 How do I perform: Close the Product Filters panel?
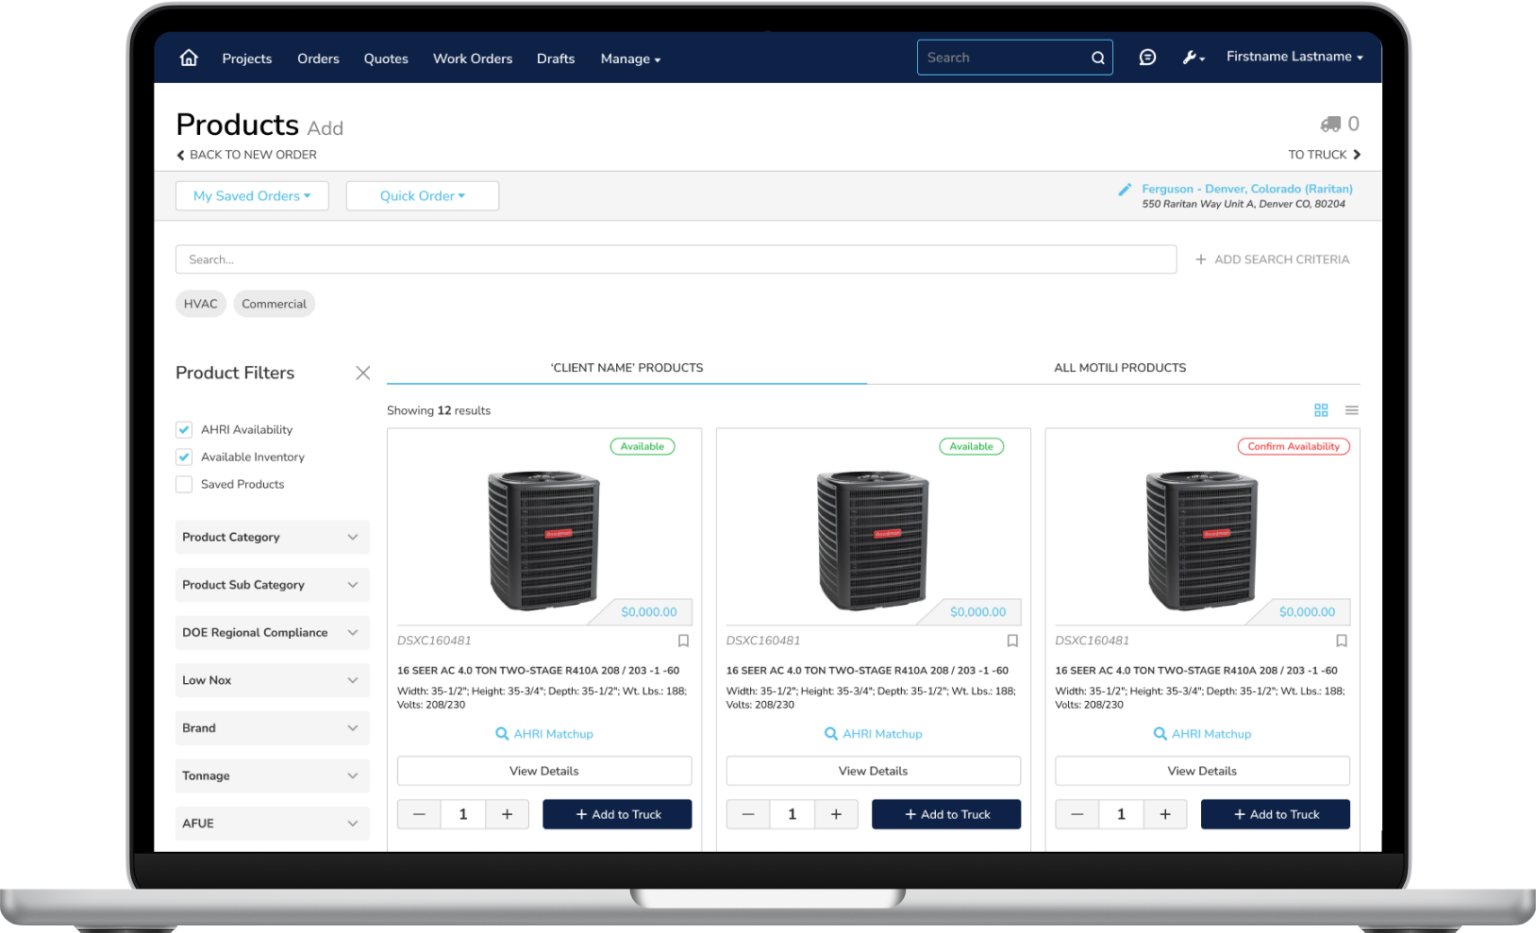click(x=363, y=373)
